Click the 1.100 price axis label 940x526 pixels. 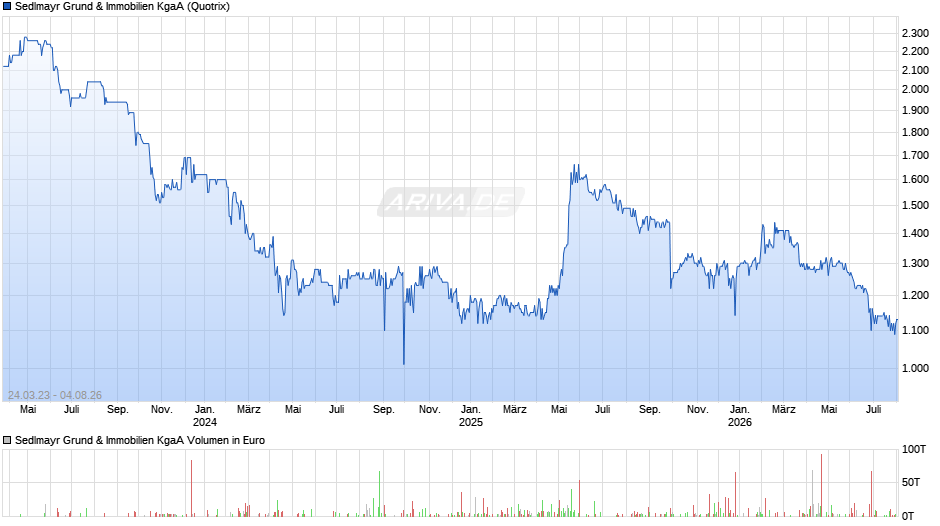pos(915,330)
